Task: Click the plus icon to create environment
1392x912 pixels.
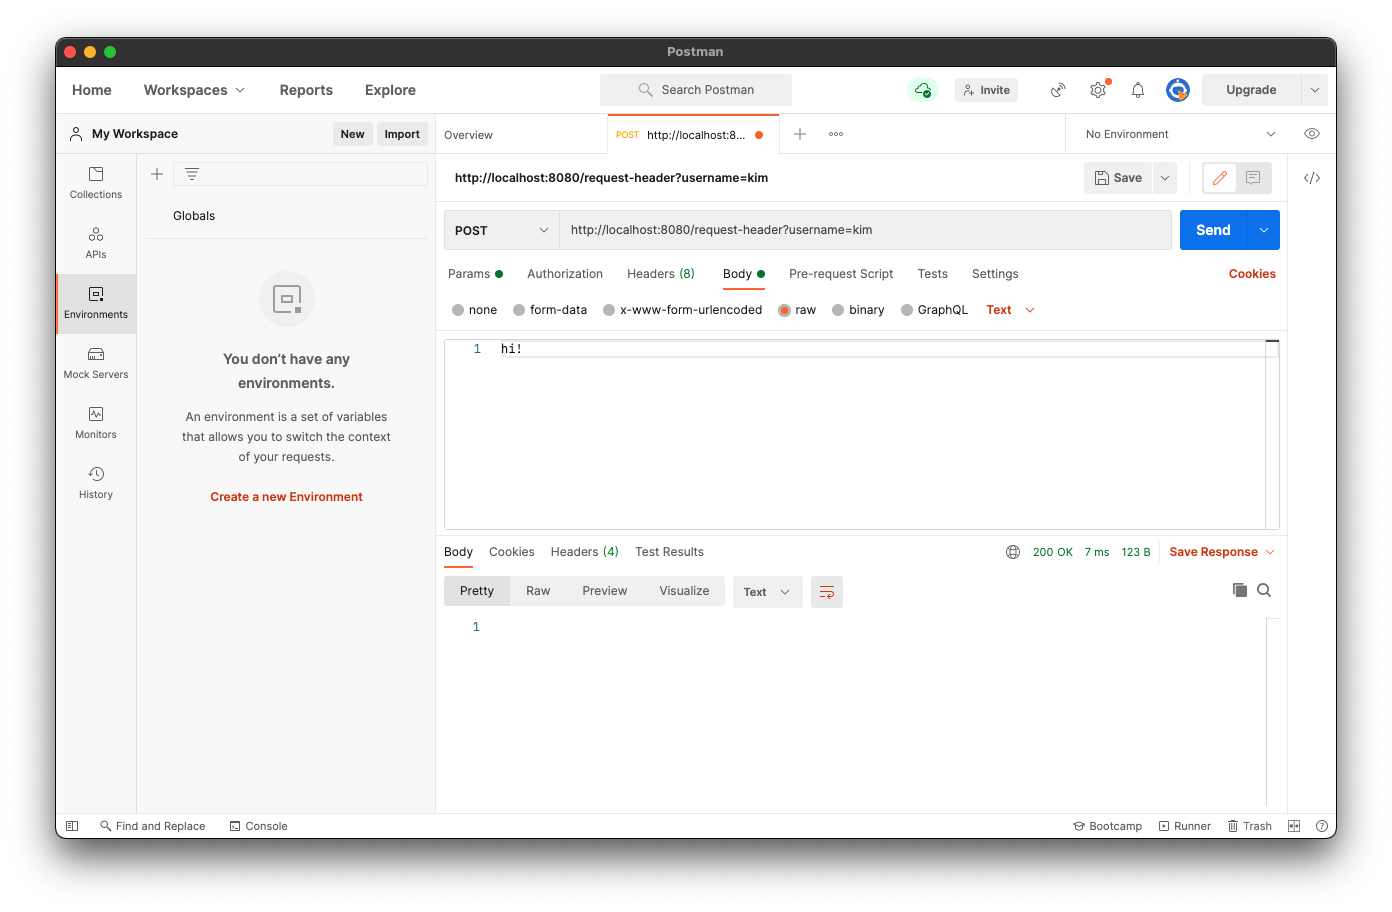Action: 157,174
